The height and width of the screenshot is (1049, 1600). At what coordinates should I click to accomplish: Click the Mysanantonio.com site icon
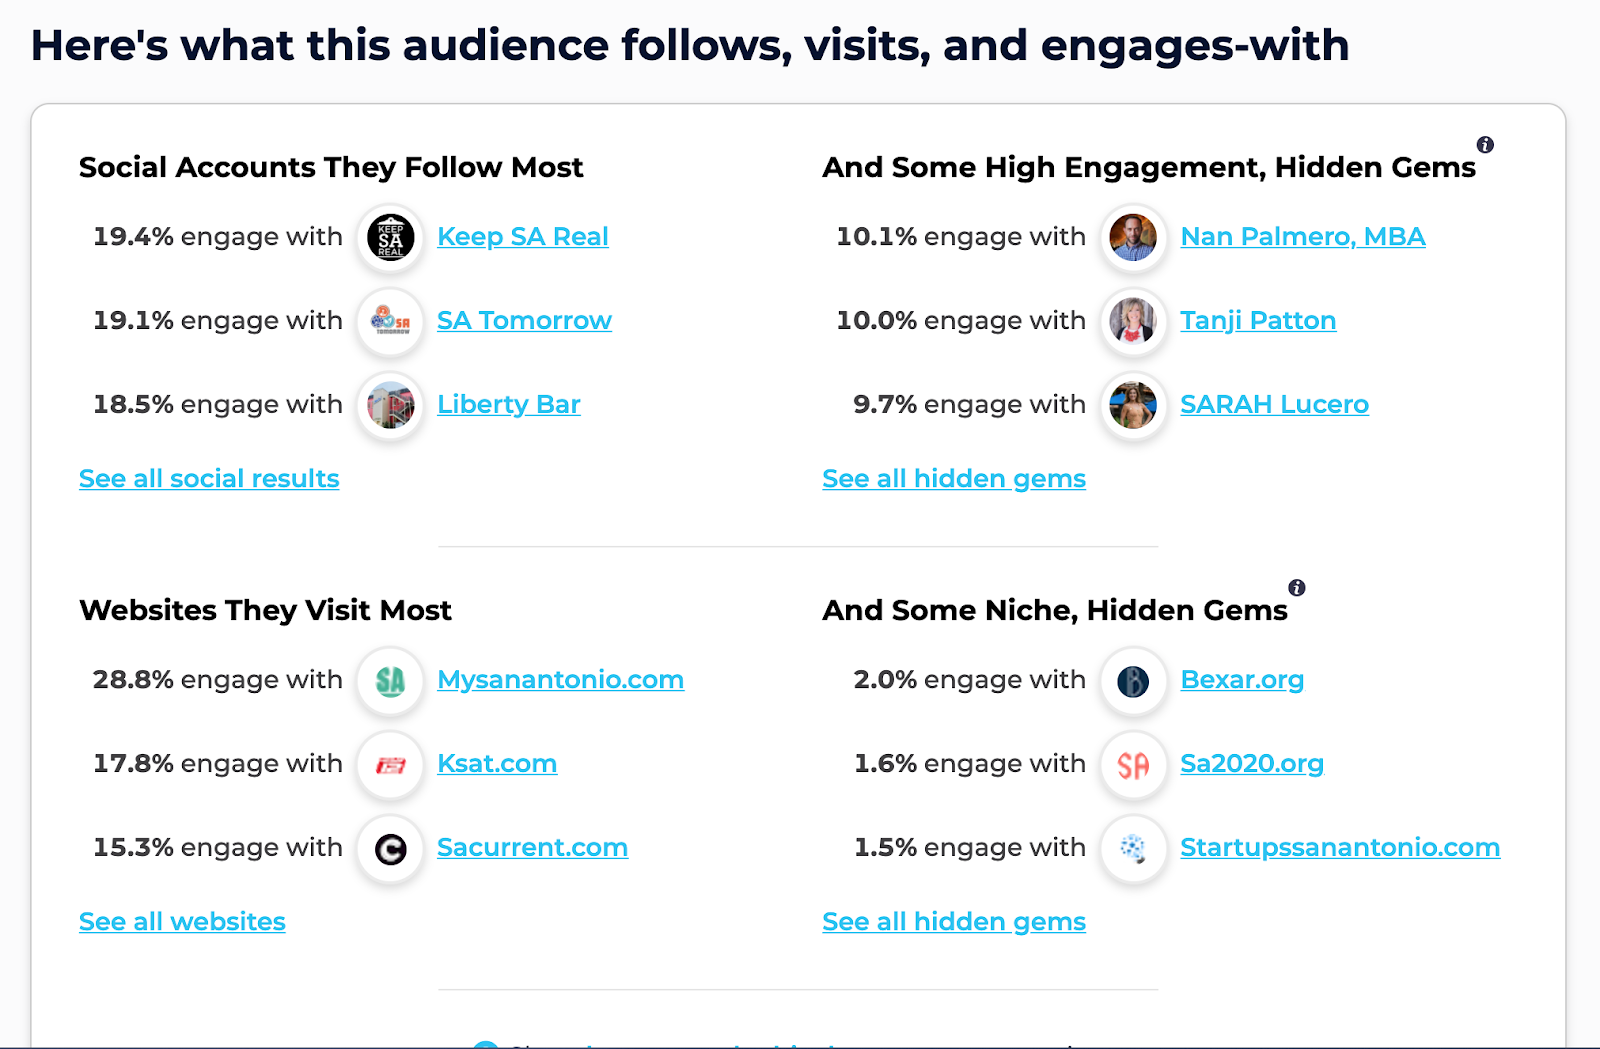(391, 682)
